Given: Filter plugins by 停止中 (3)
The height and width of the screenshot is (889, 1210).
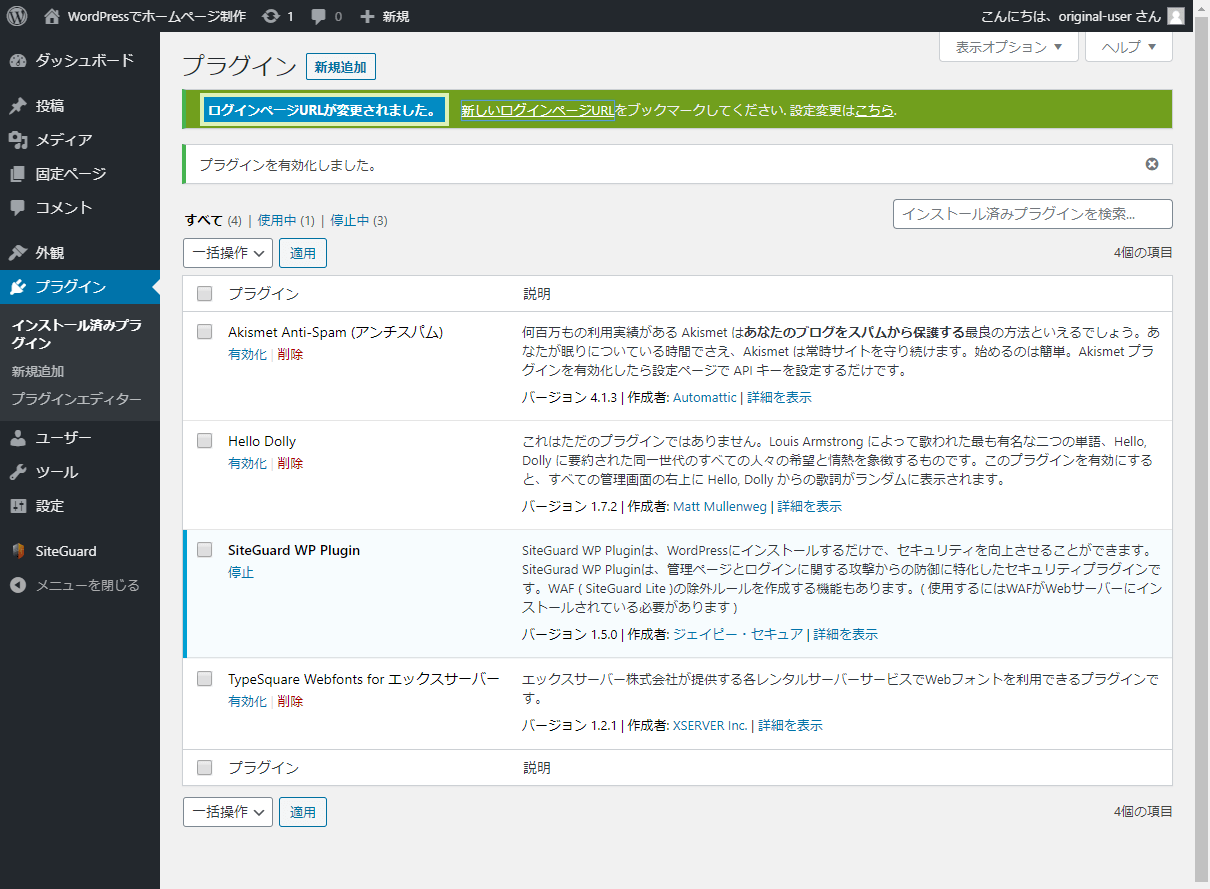Looking at the screenshot, I should point(359,220).
